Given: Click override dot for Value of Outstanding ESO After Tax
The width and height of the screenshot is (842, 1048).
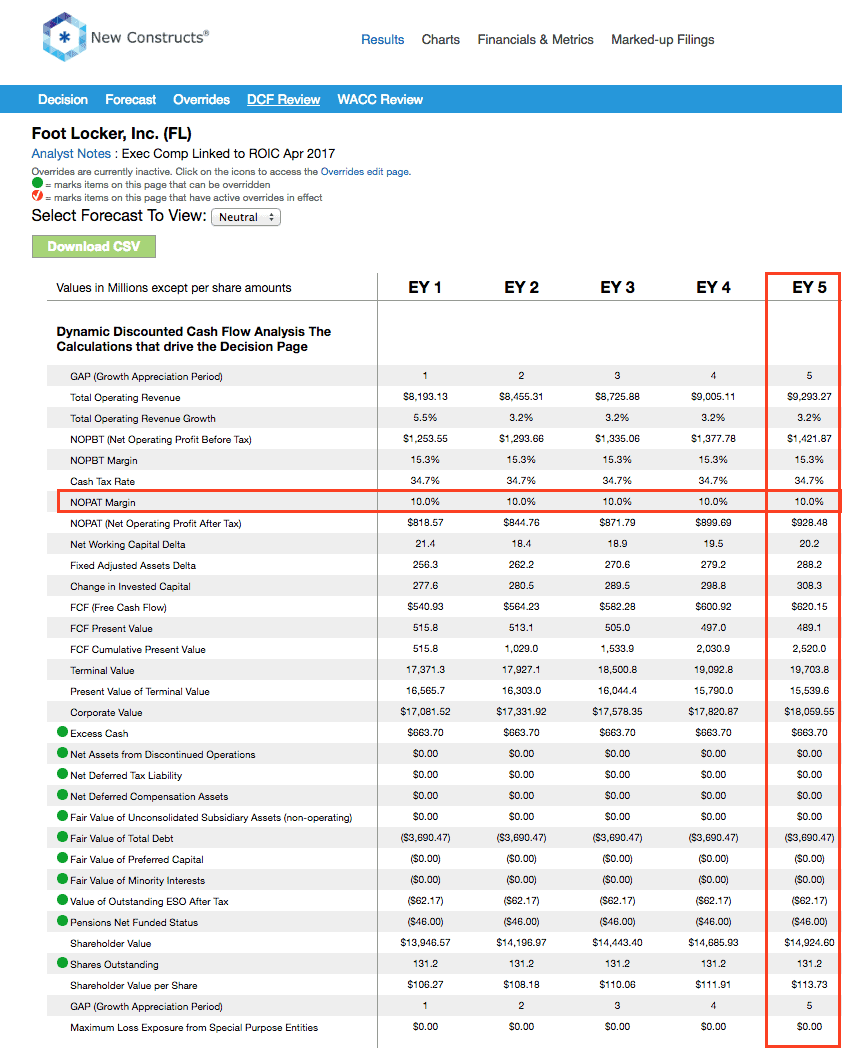Looking at the screenshot, I should point(63,901).
